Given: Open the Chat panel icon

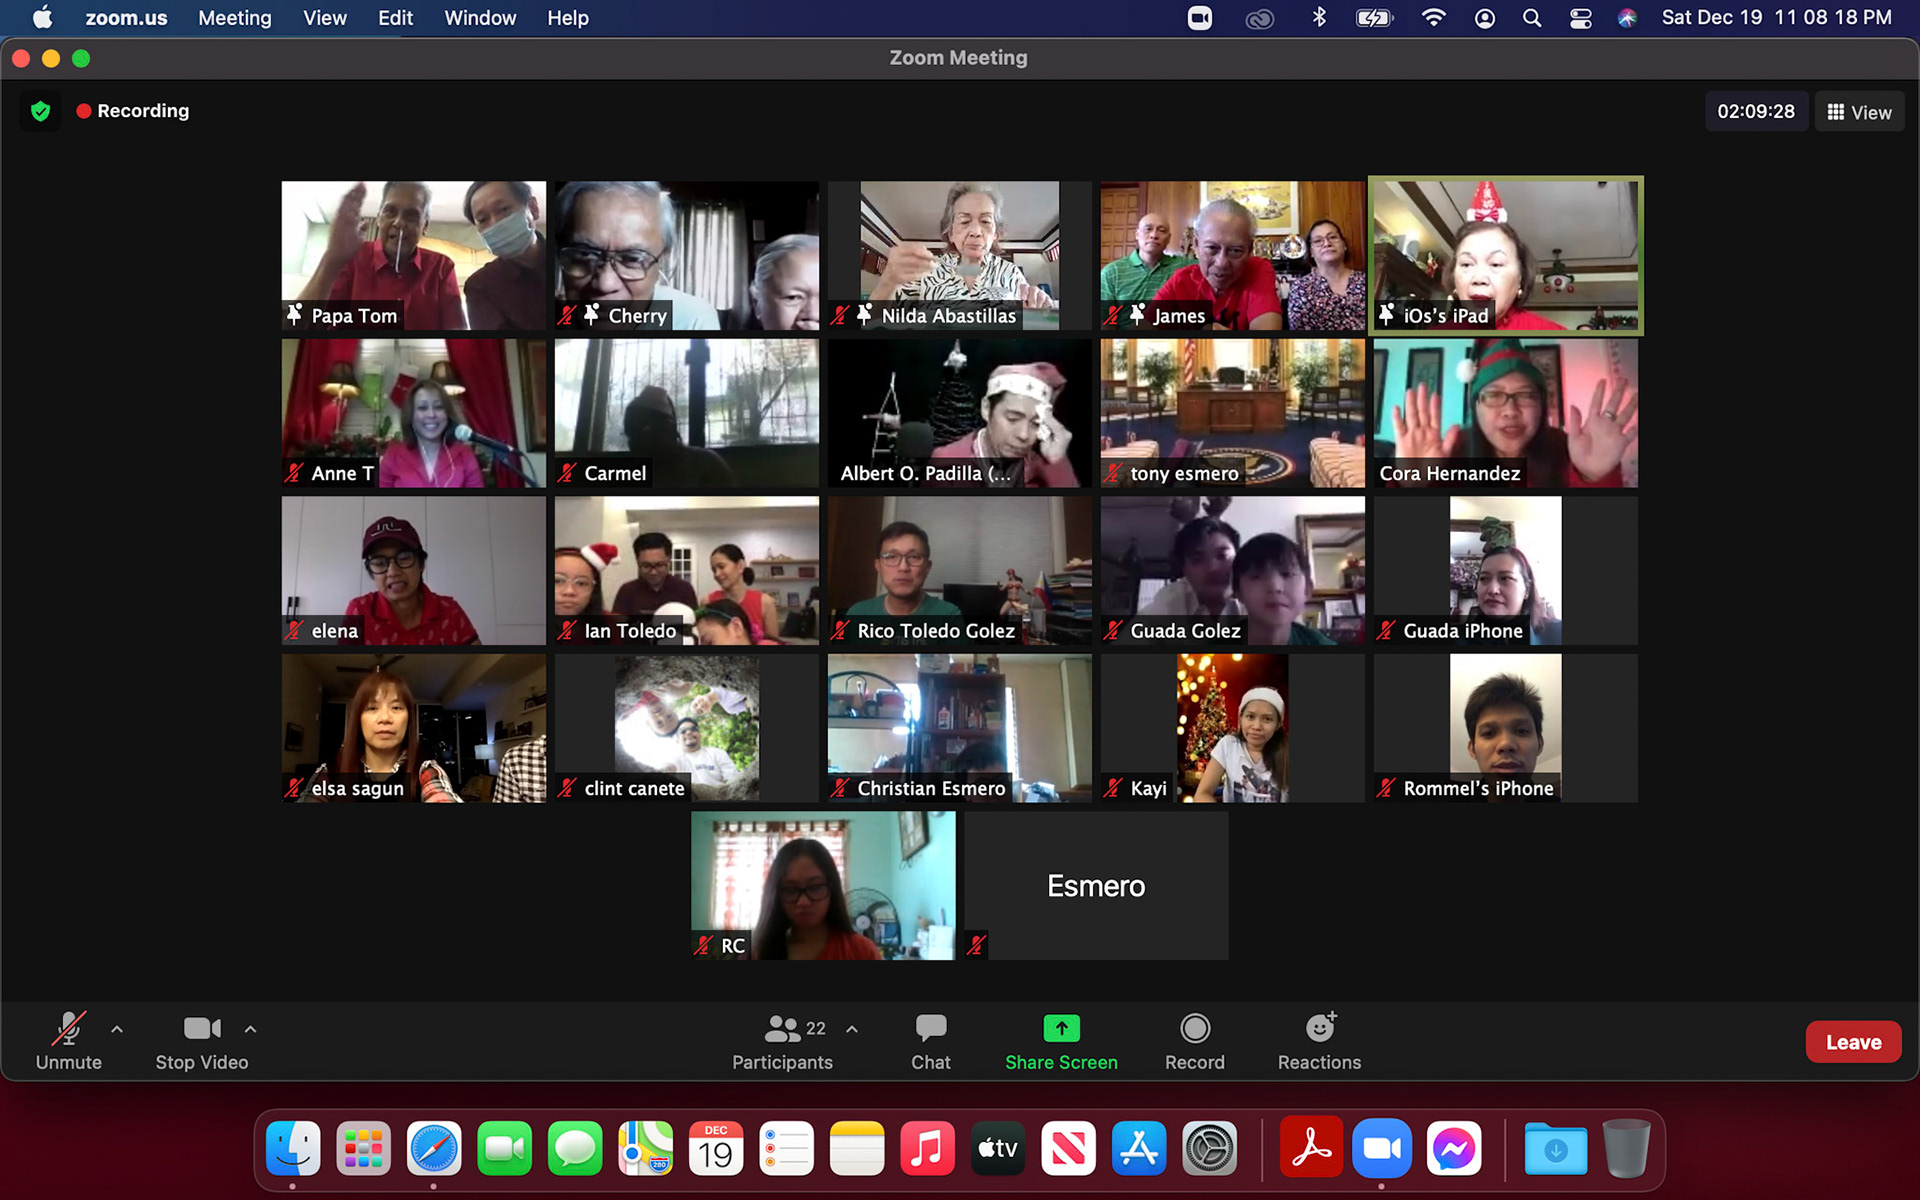Looking at the screenshot, I should [930, 1029].
